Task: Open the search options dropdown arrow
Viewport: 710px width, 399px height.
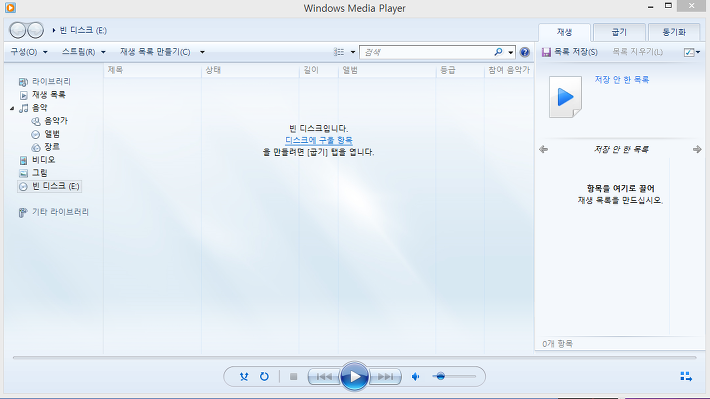Action: tap(511, 52)
